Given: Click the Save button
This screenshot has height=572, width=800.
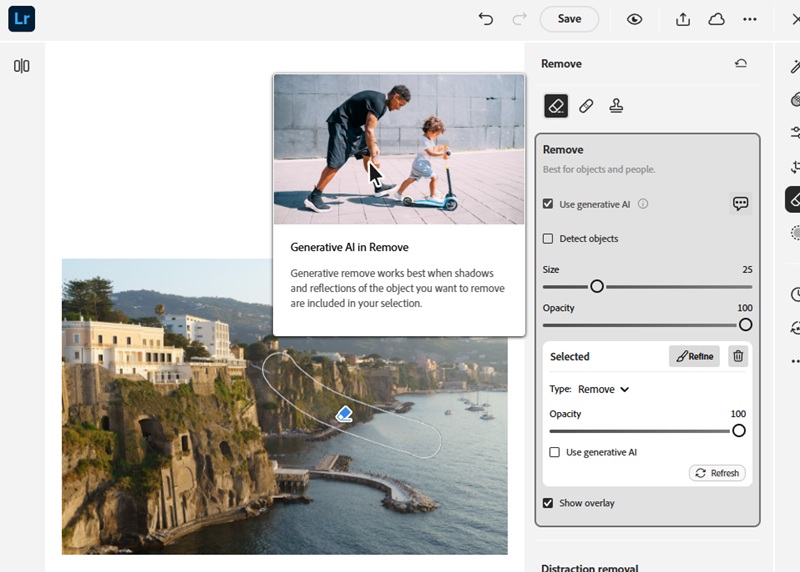Looking at the screenshot, I should pos(569,19).
